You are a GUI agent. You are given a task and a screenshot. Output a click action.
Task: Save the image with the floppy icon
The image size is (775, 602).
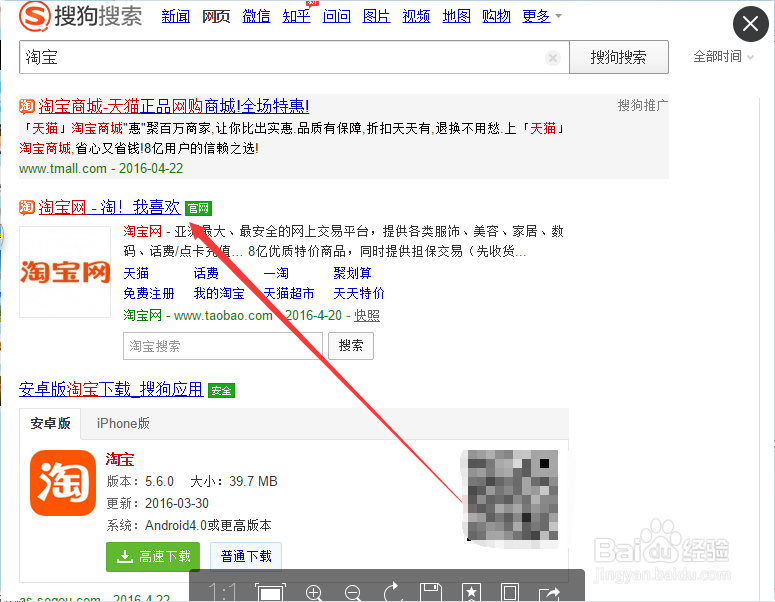(431, 592)
